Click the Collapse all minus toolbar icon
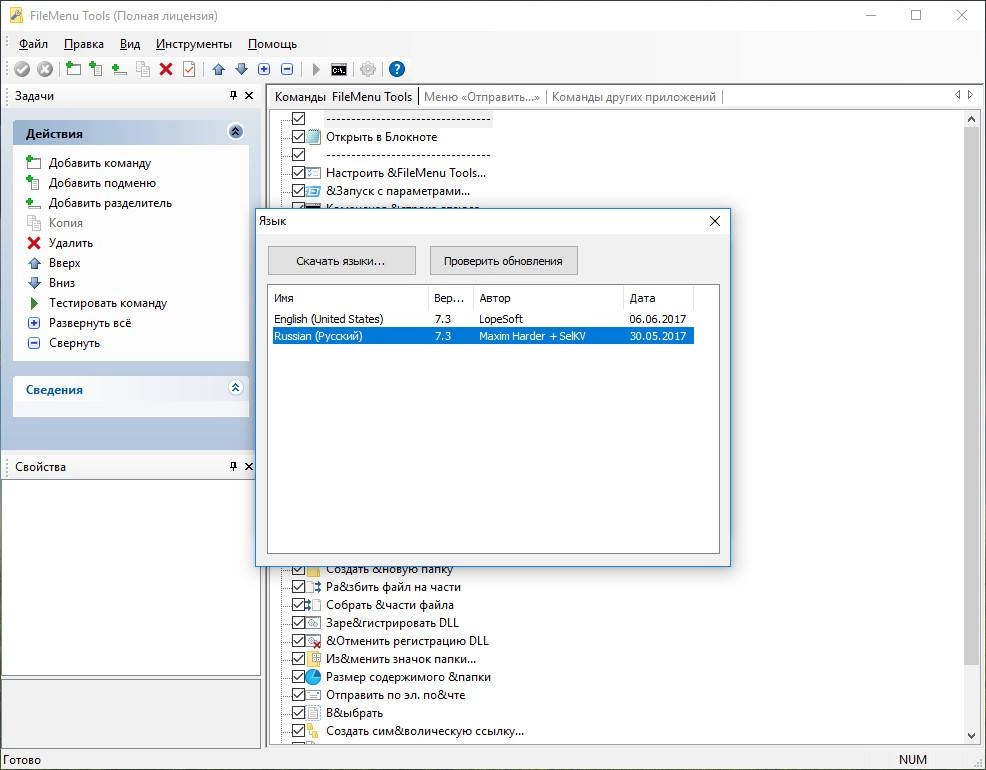The height and width of the screenshot is (770, 986). pyautogui.click(x=287, y=69)
